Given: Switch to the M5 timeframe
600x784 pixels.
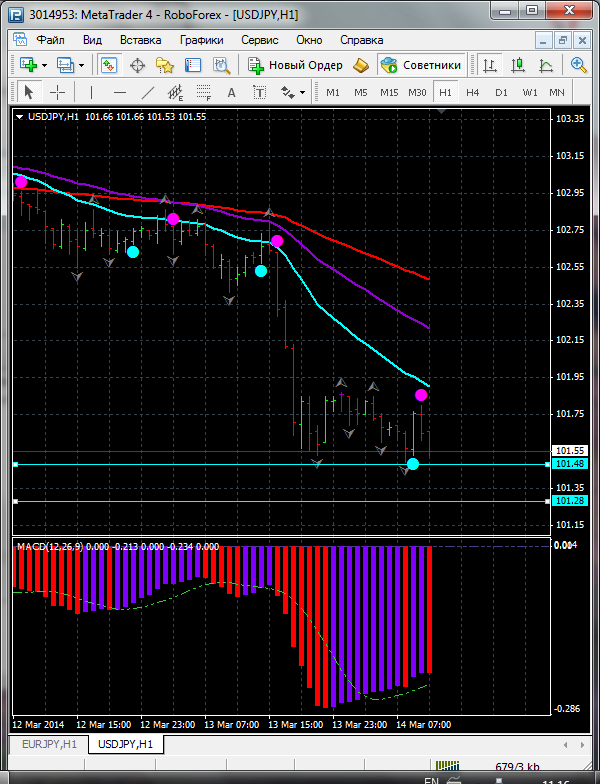Looking at the screenshot, I should (360, 92).
